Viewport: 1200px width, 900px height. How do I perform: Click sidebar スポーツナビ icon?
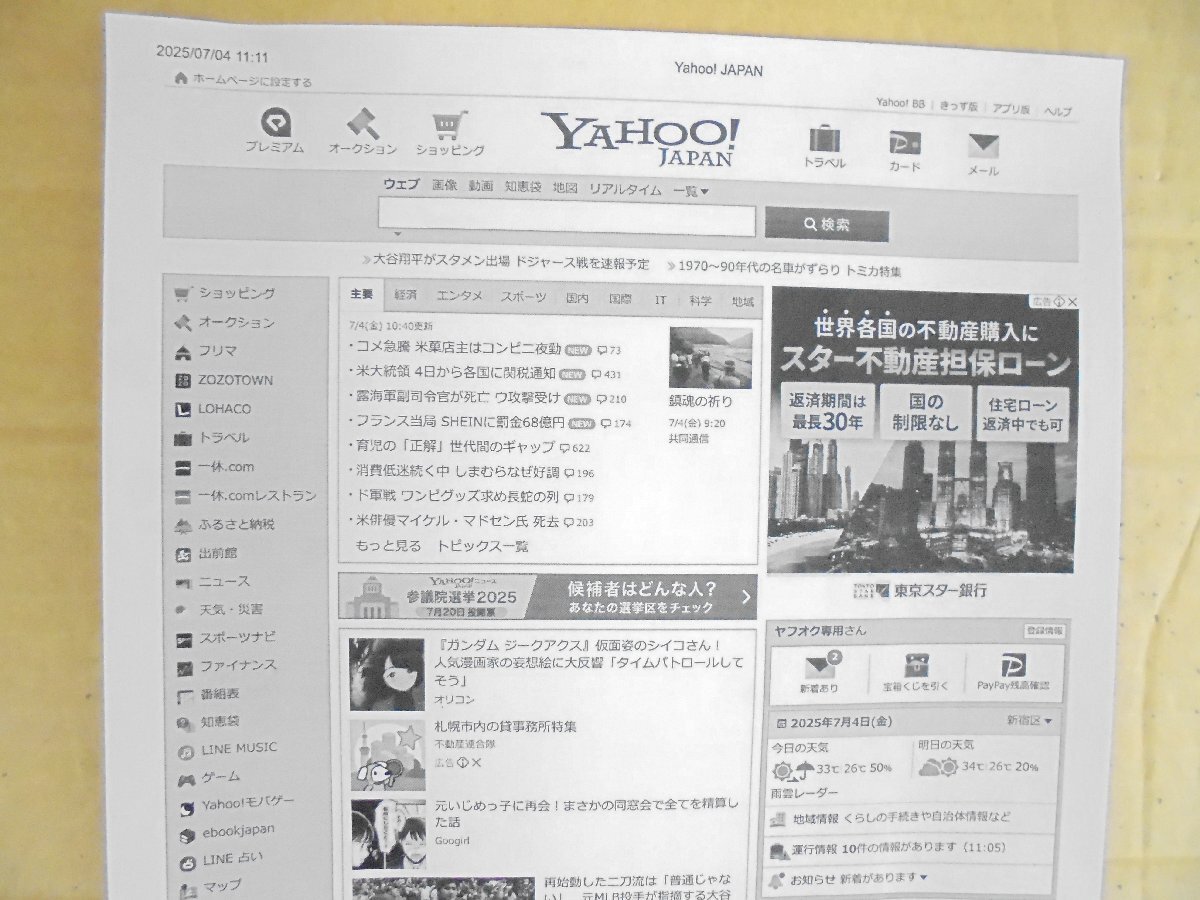pyautogui.click(x=184, y=639)
